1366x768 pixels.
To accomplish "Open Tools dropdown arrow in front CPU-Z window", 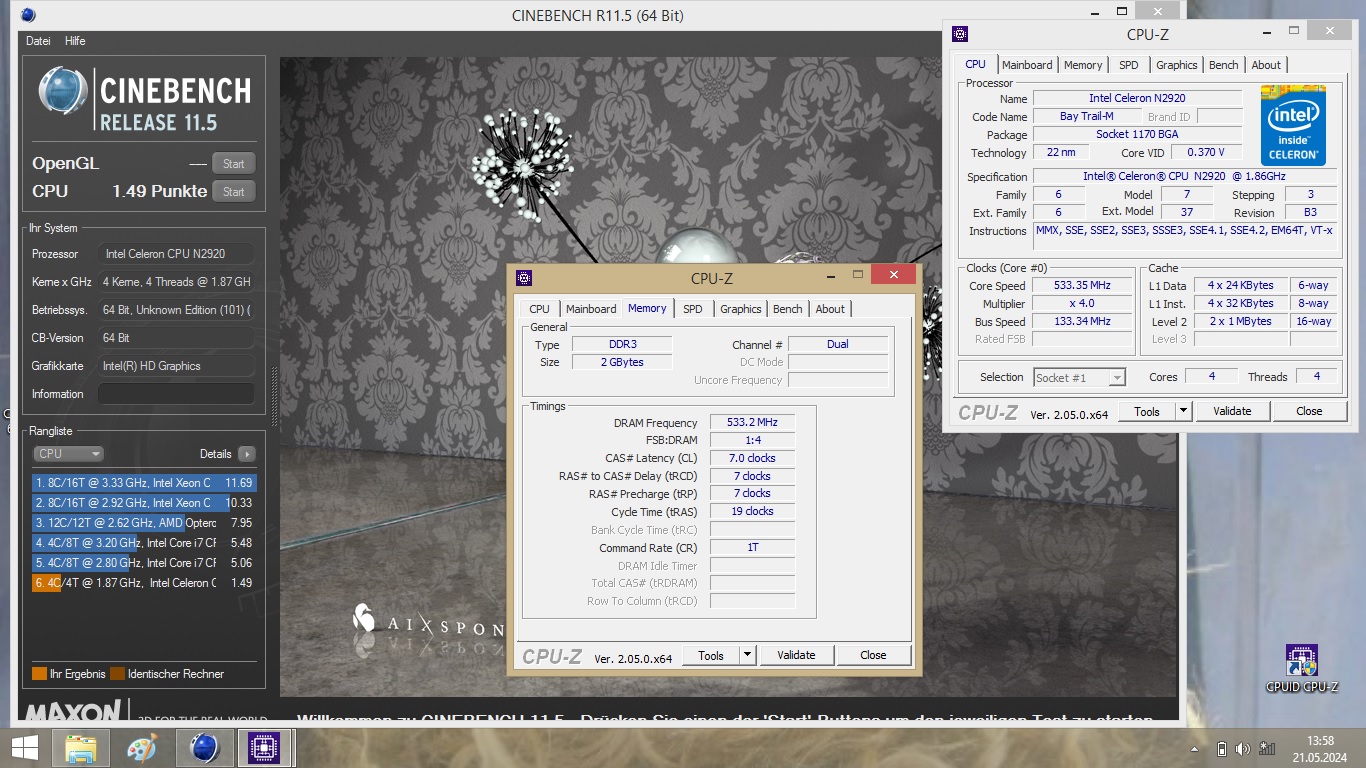I will click(747, 656).
